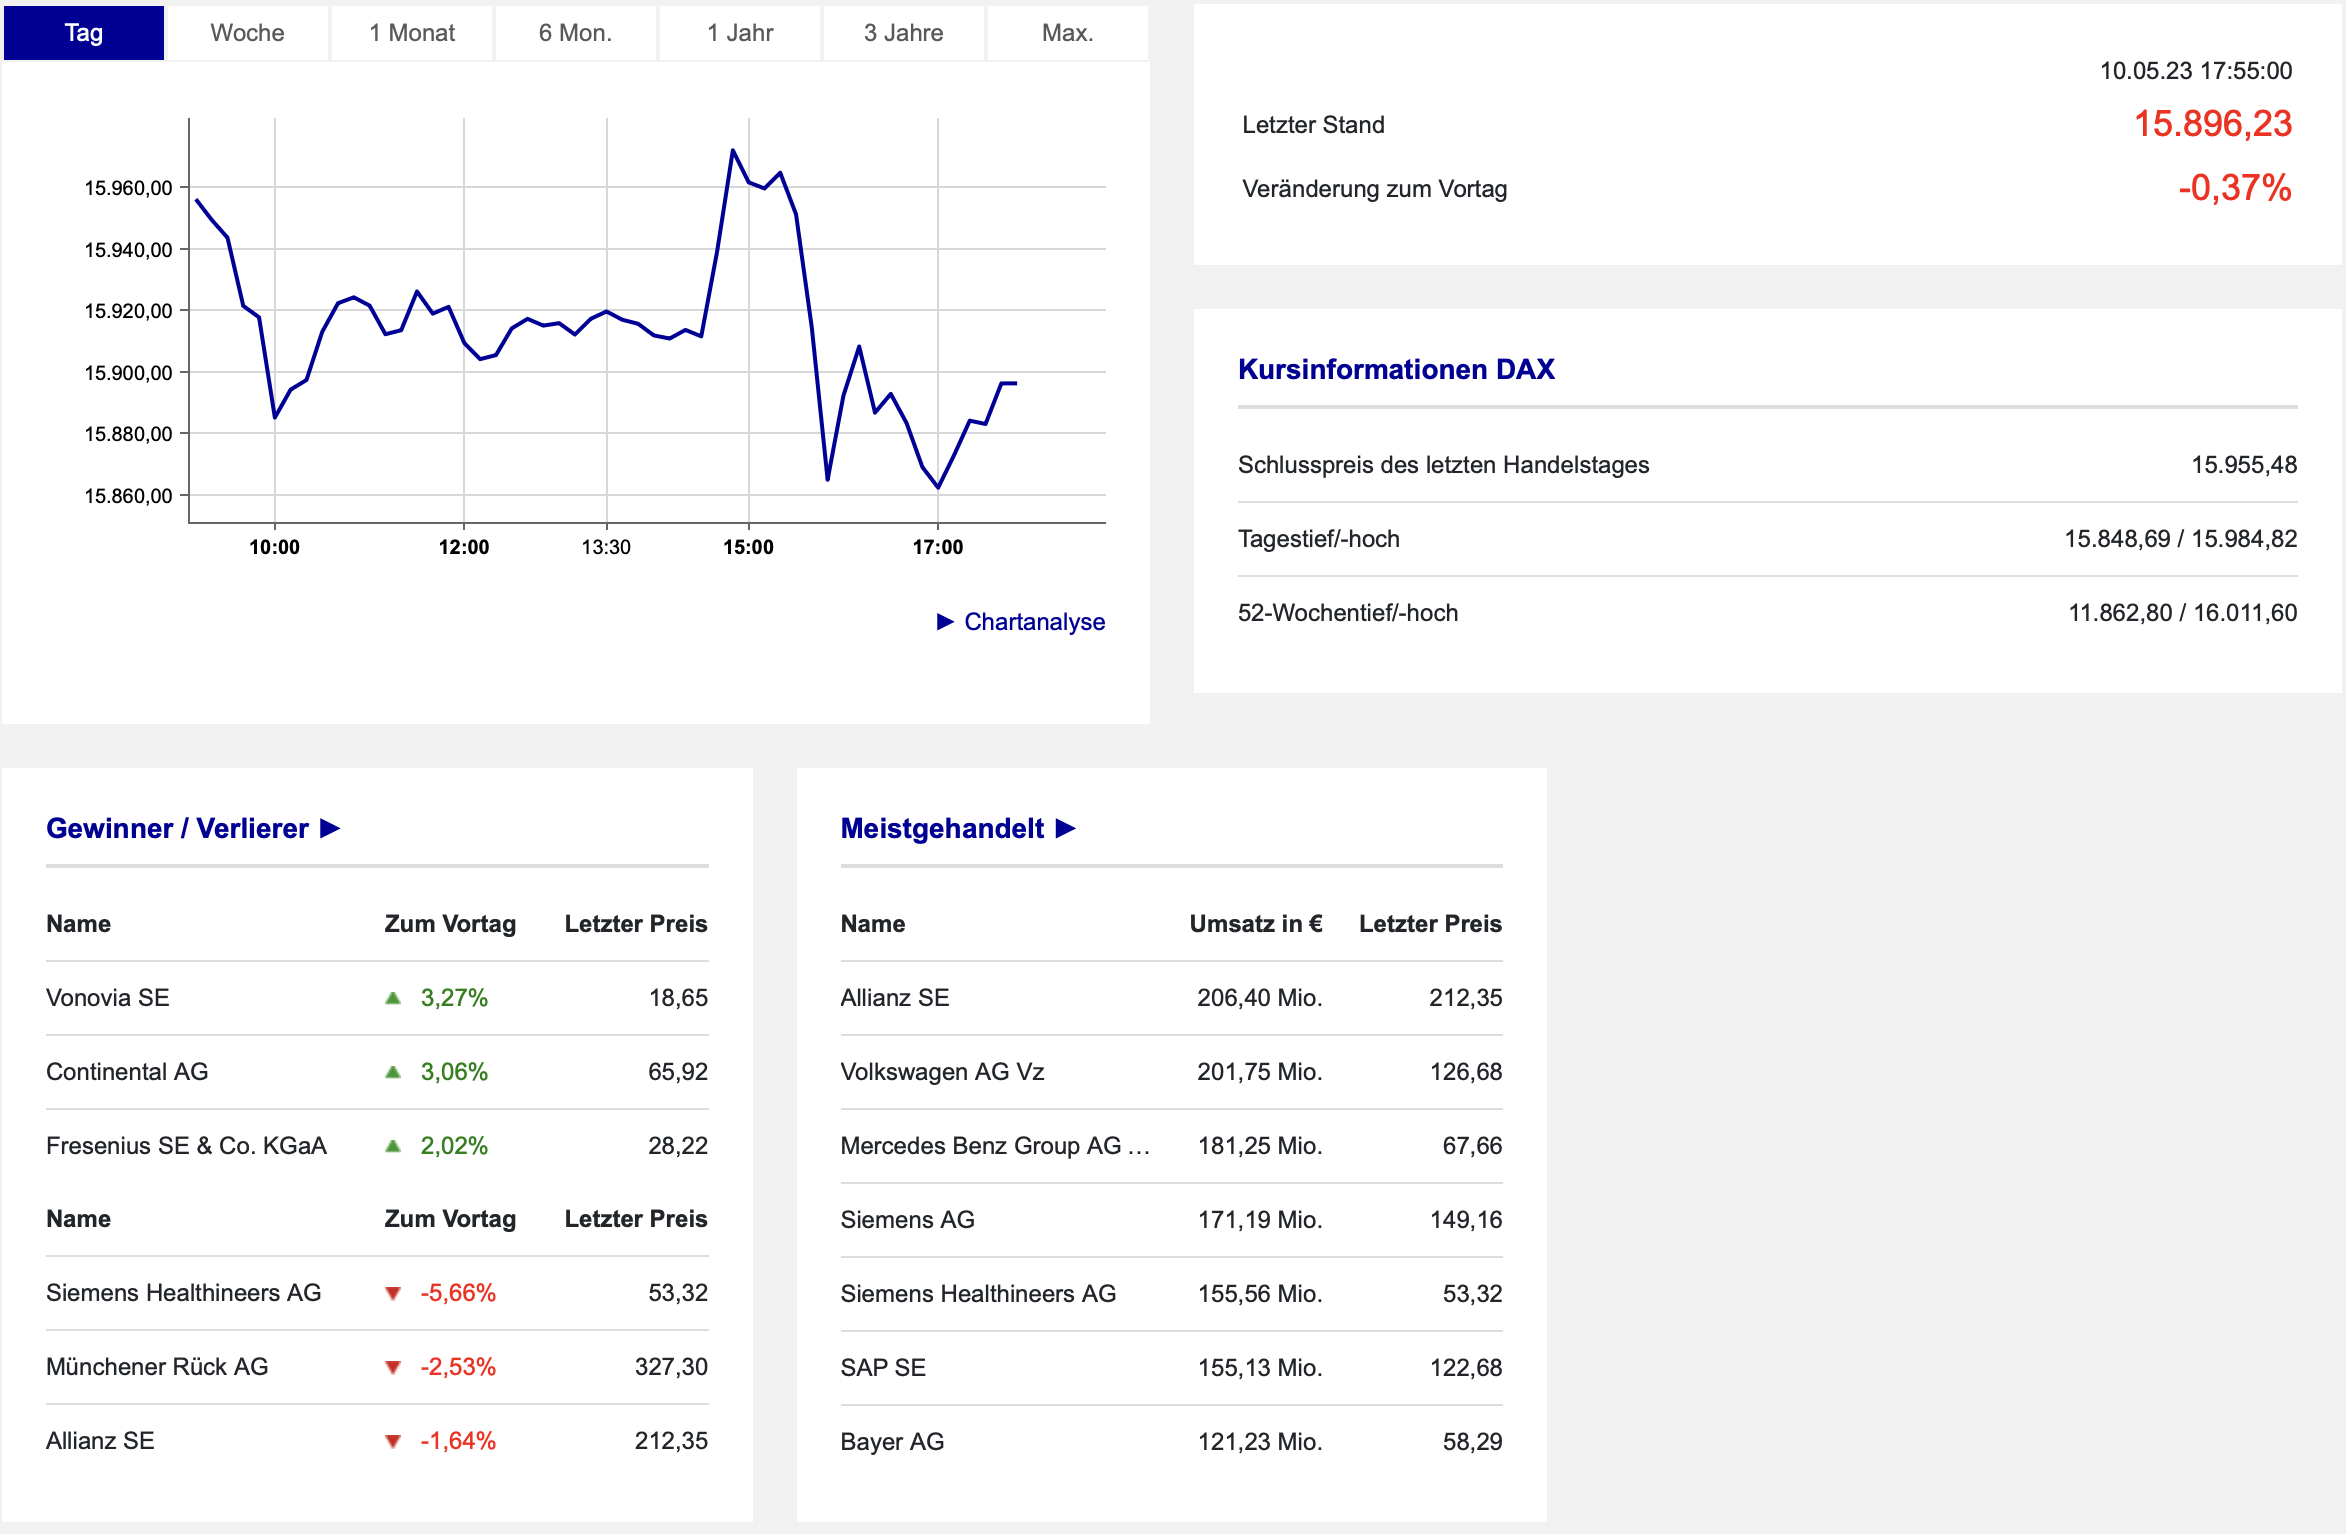Switch to the 1 Jahr tab
This screenshot has width=2346, height=1534.
[x=740, y=33]
